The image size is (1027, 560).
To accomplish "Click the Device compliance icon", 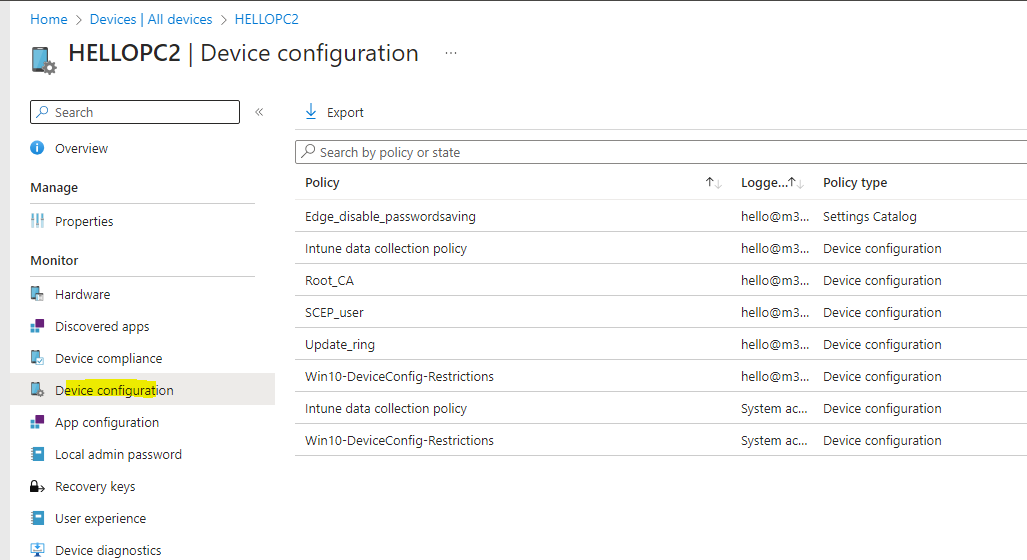I will [x=38, y=358].
